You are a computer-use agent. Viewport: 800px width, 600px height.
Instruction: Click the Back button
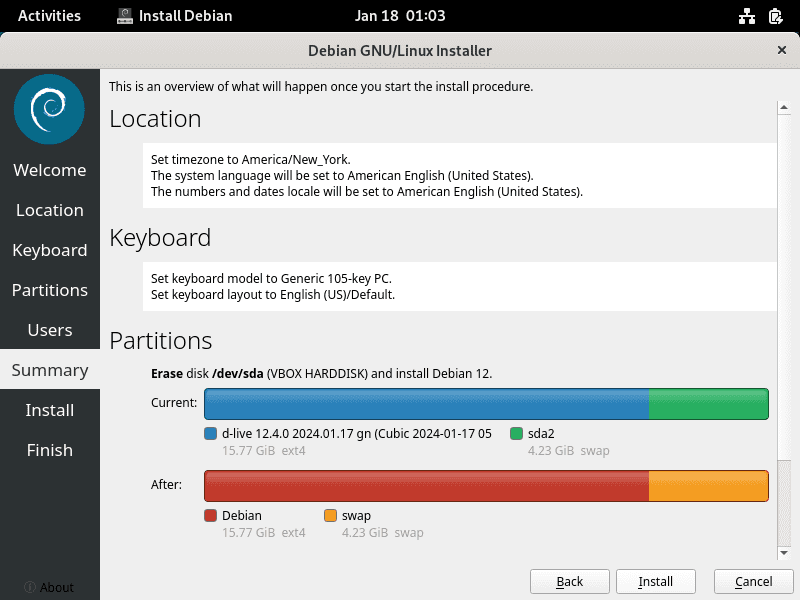(x=569, y=582)
